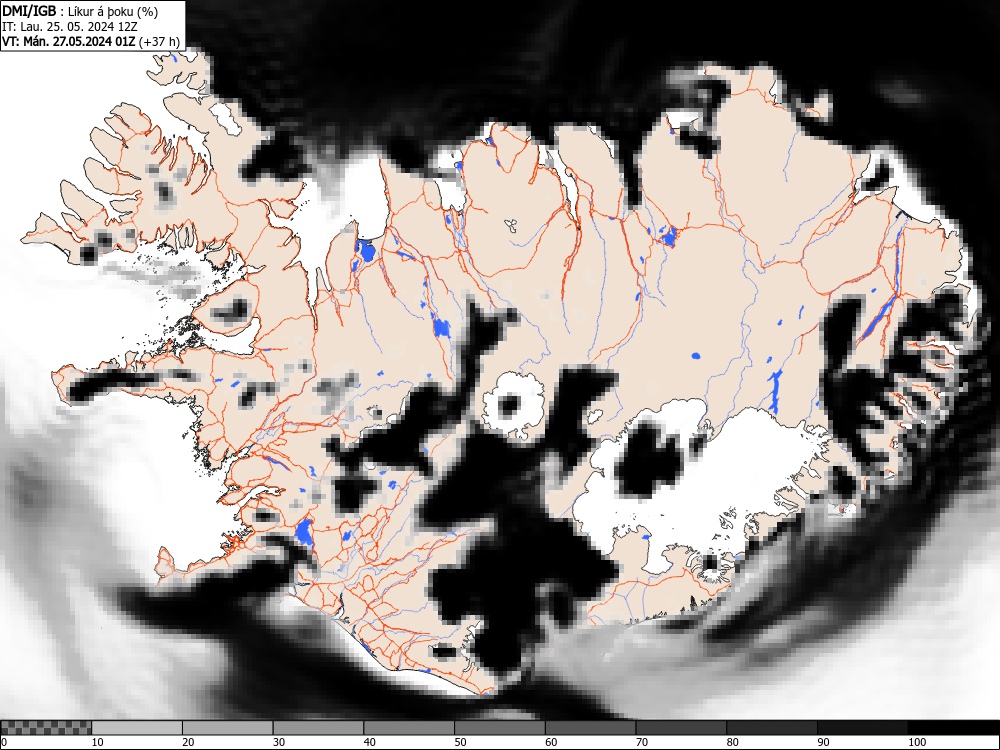Click the 'DMI/IGB : Líkur á þoku (%)' title
1000x750 pixels.
(80, 11)
